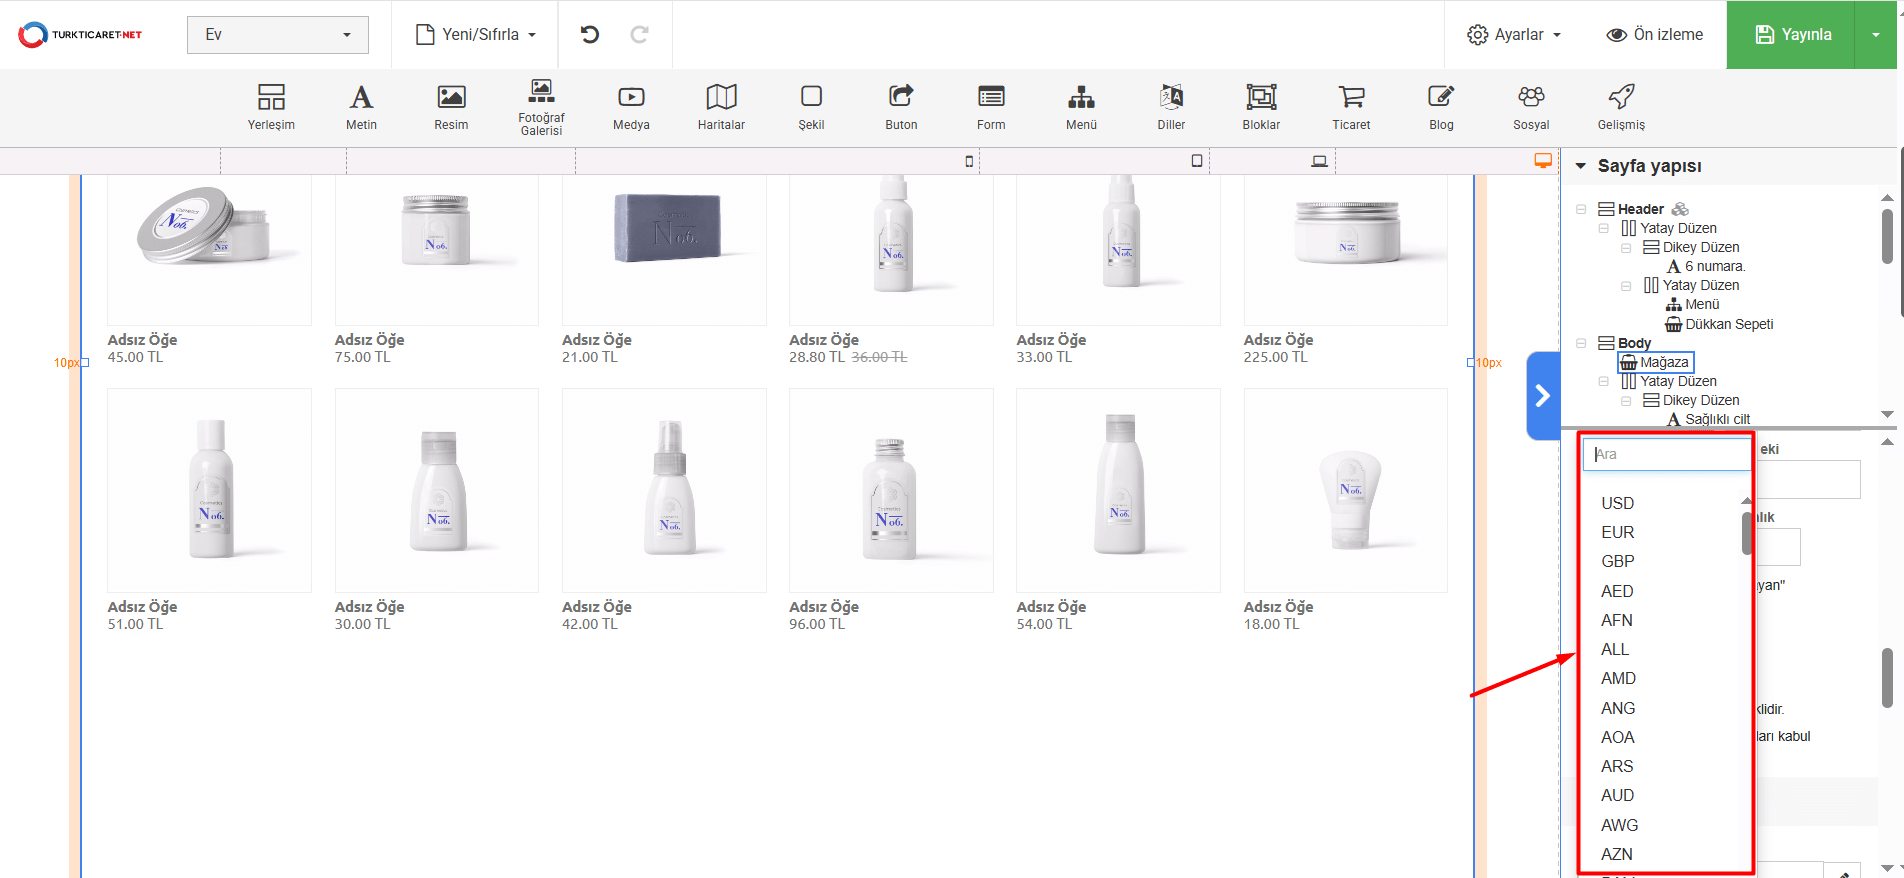Select the Gelişmiş rocket tool
Image resolution: width=1904 pixels, height=878 pixels.
click(x=1621, y=107)
